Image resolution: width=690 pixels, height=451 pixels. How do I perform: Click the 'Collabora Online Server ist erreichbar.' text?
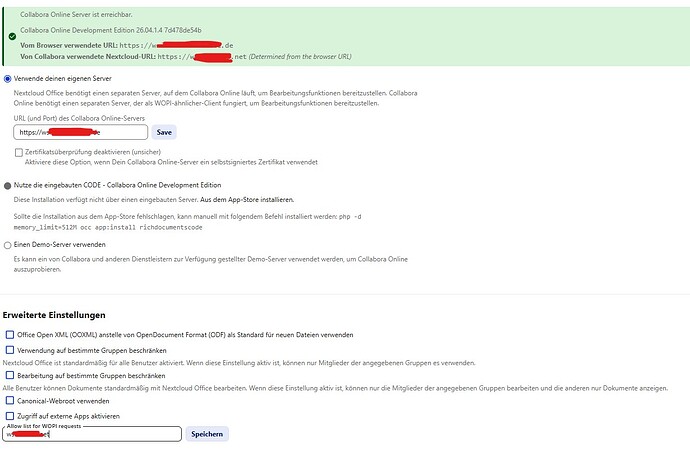click(x=76, y=15)
